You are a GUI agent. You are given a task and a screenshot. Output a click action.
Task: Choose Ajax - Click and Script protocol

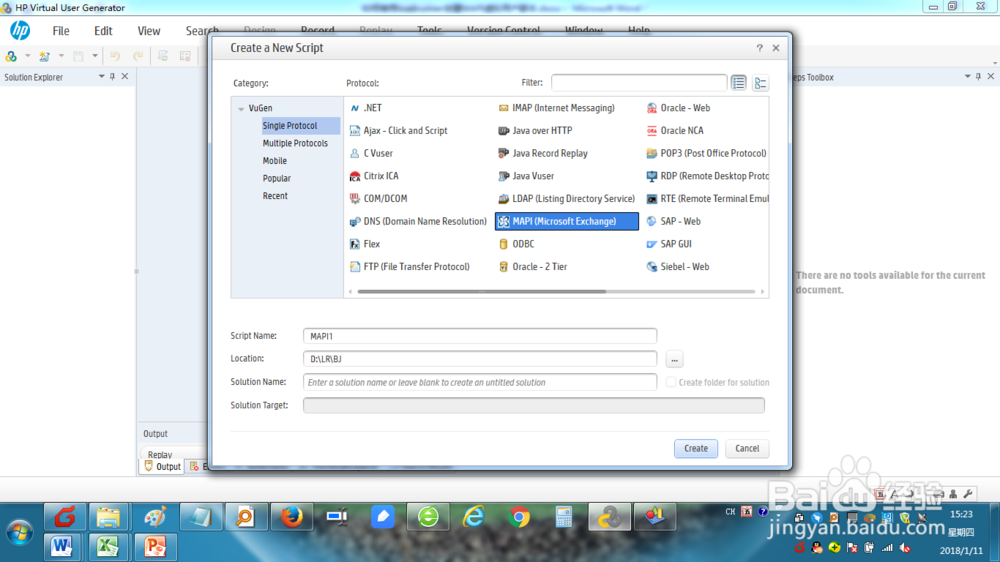[x=399, y=130]
